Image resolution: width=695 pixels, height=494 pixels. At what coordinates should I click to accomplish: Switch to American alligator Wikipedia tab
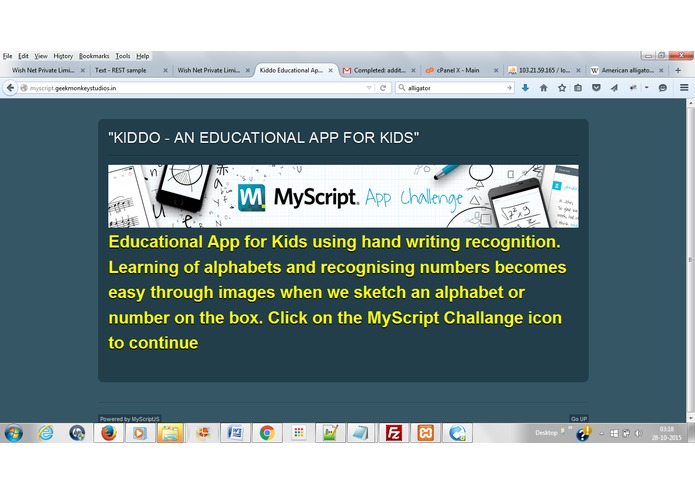[627, 70]
